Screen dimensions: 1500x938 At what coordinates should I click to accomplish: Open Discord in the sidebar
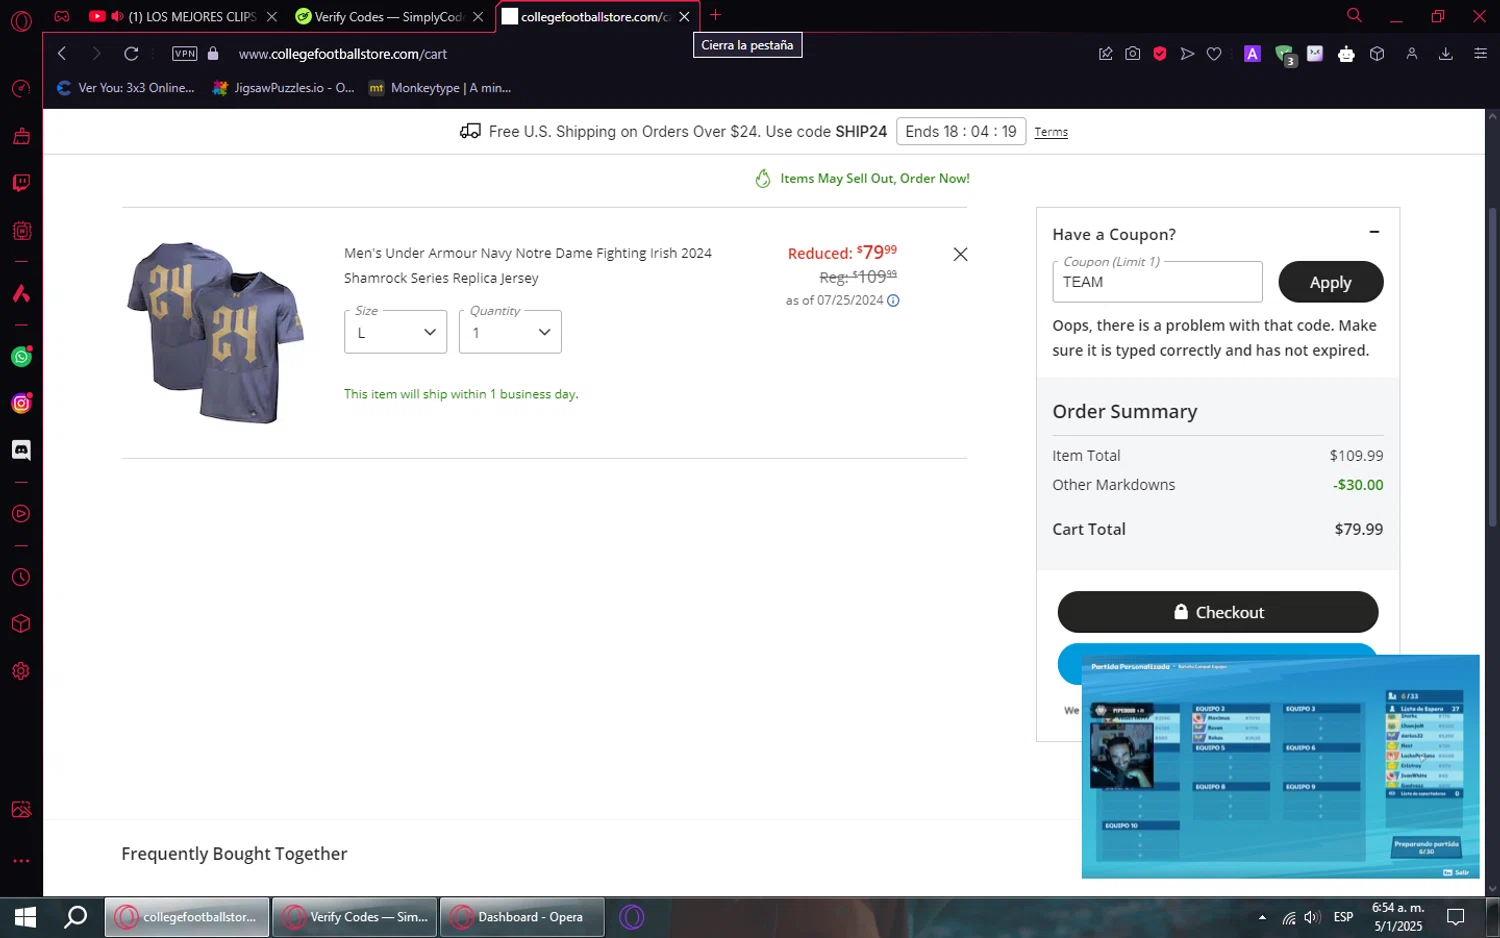click(x=21, y=450)
